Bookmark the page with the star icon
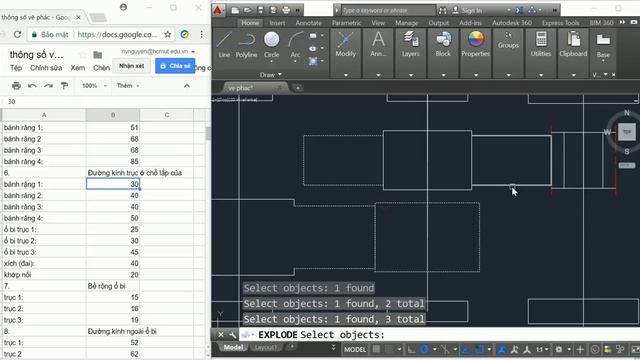 pyautogui.click(x=167, y=35)
